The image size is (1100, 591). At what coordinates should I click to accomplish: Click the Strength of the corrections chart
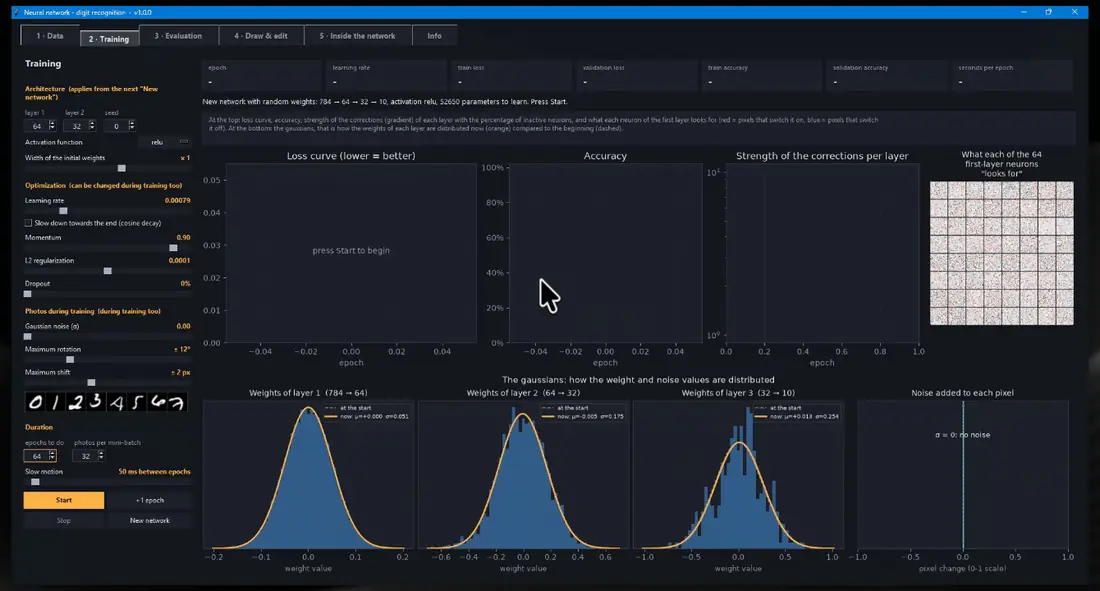[x=822, y=253]
